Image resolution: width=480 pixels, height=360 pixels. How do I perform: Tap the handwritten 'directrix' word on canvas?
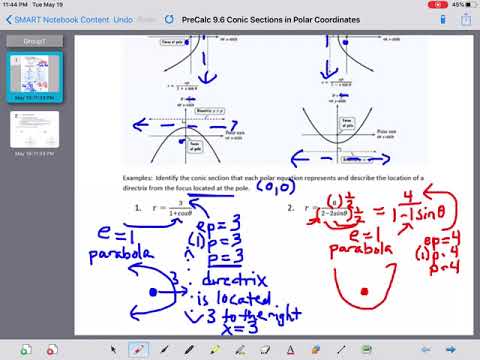(x=234, y=279)
